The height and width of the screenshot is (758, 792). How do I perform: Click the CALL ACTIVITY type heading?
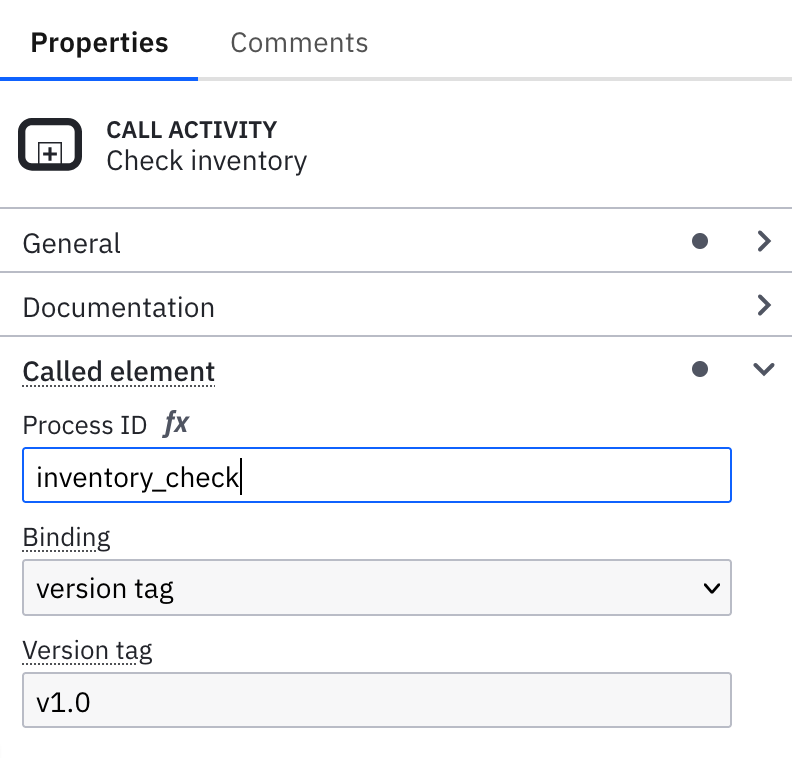coord(191,130)
